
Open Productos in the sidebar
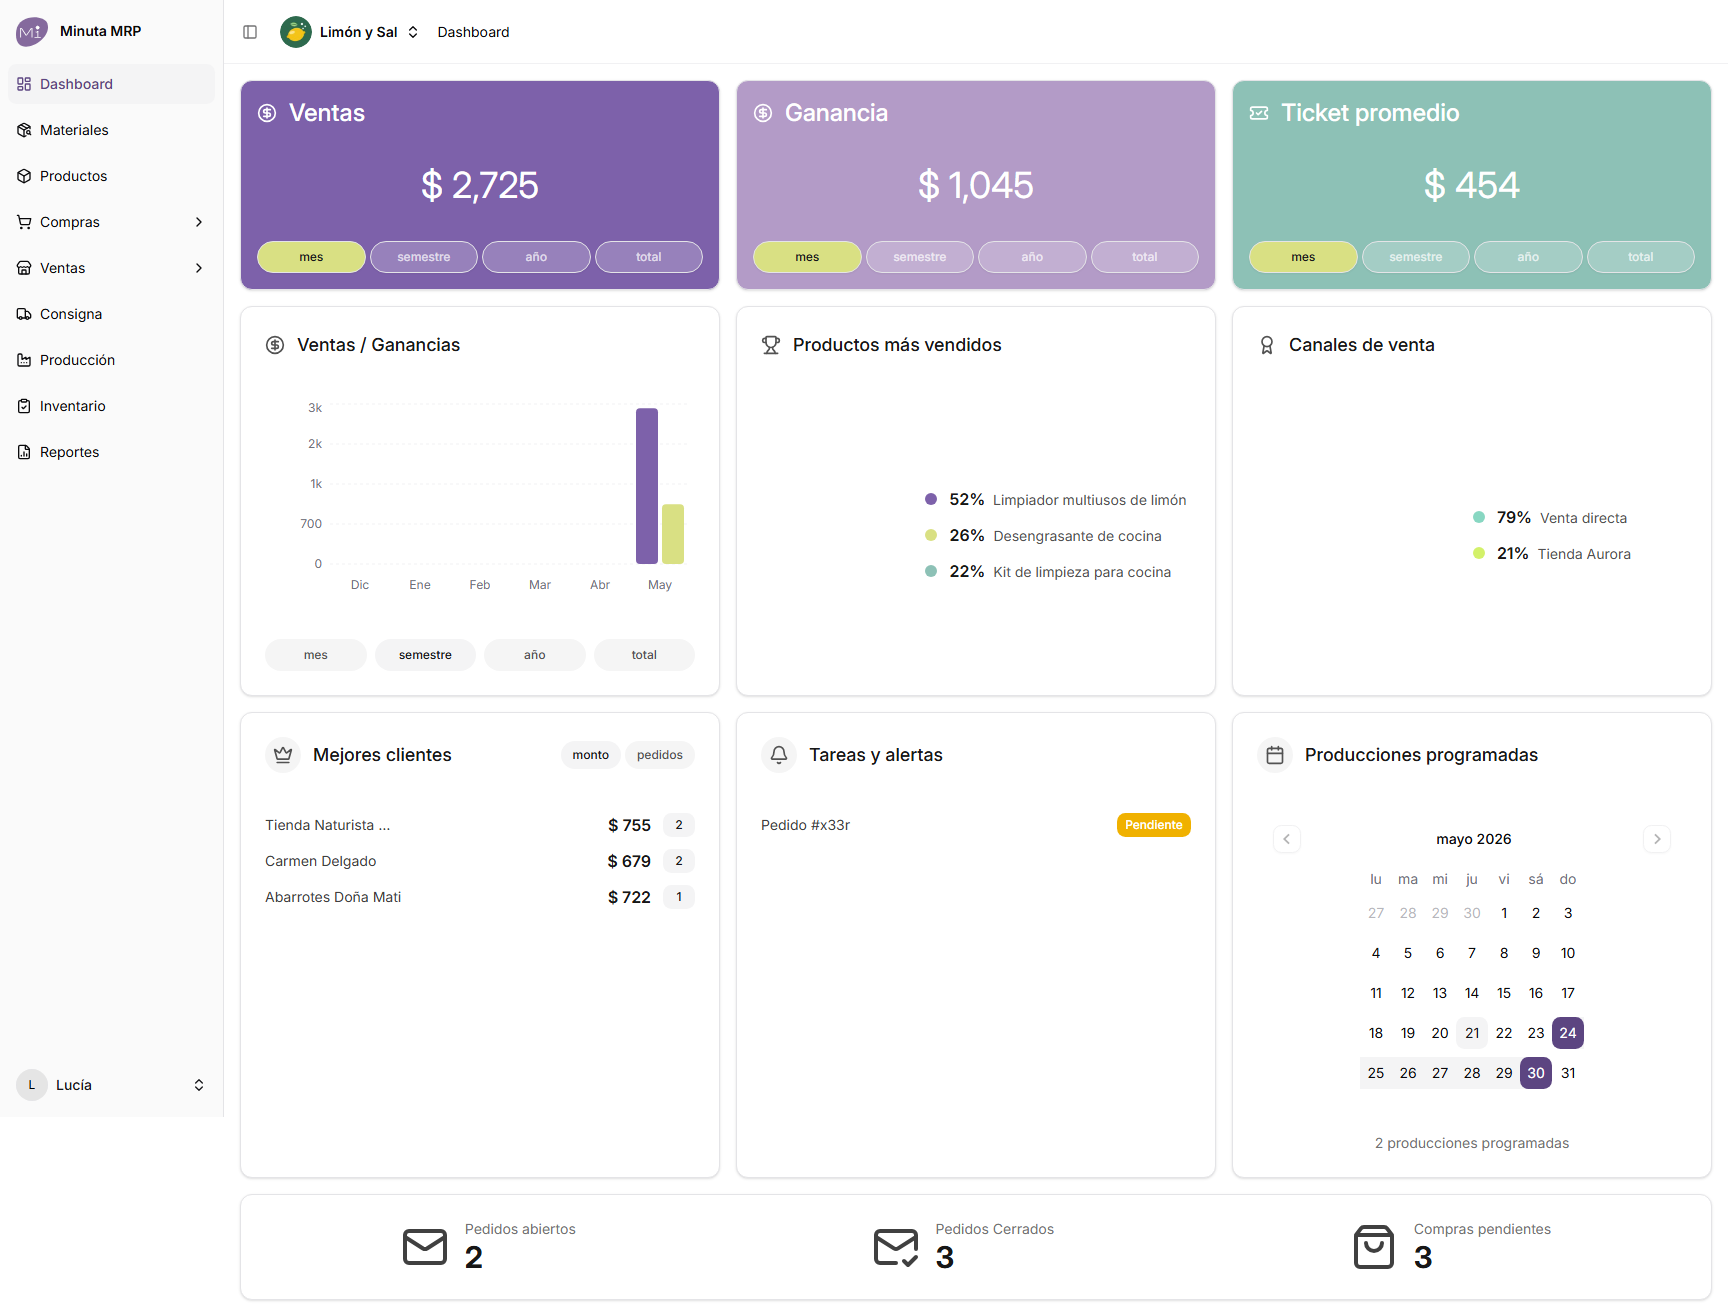[111, 176]
